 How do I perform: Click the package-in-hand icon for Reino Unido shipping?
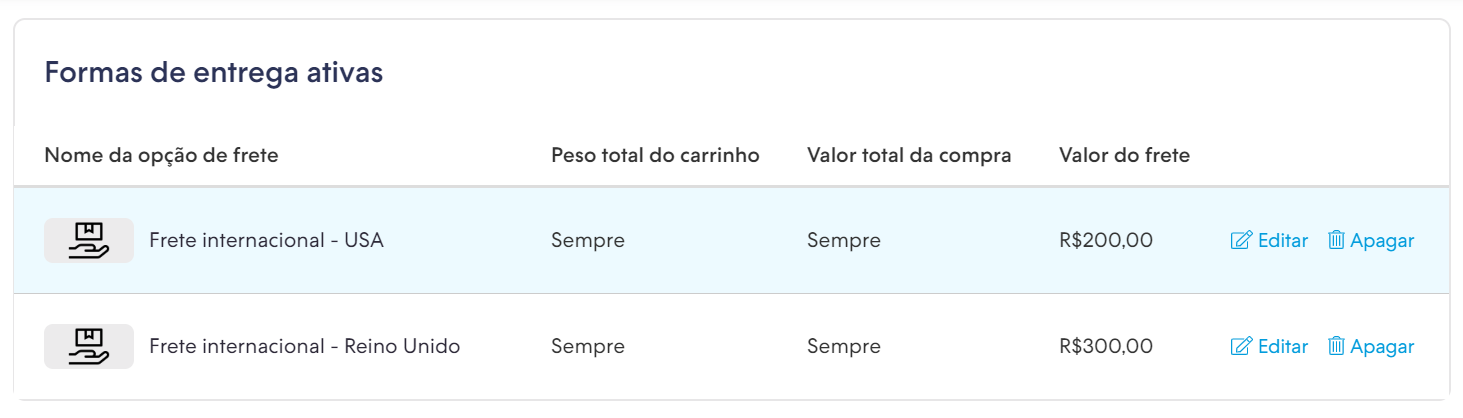89,347
